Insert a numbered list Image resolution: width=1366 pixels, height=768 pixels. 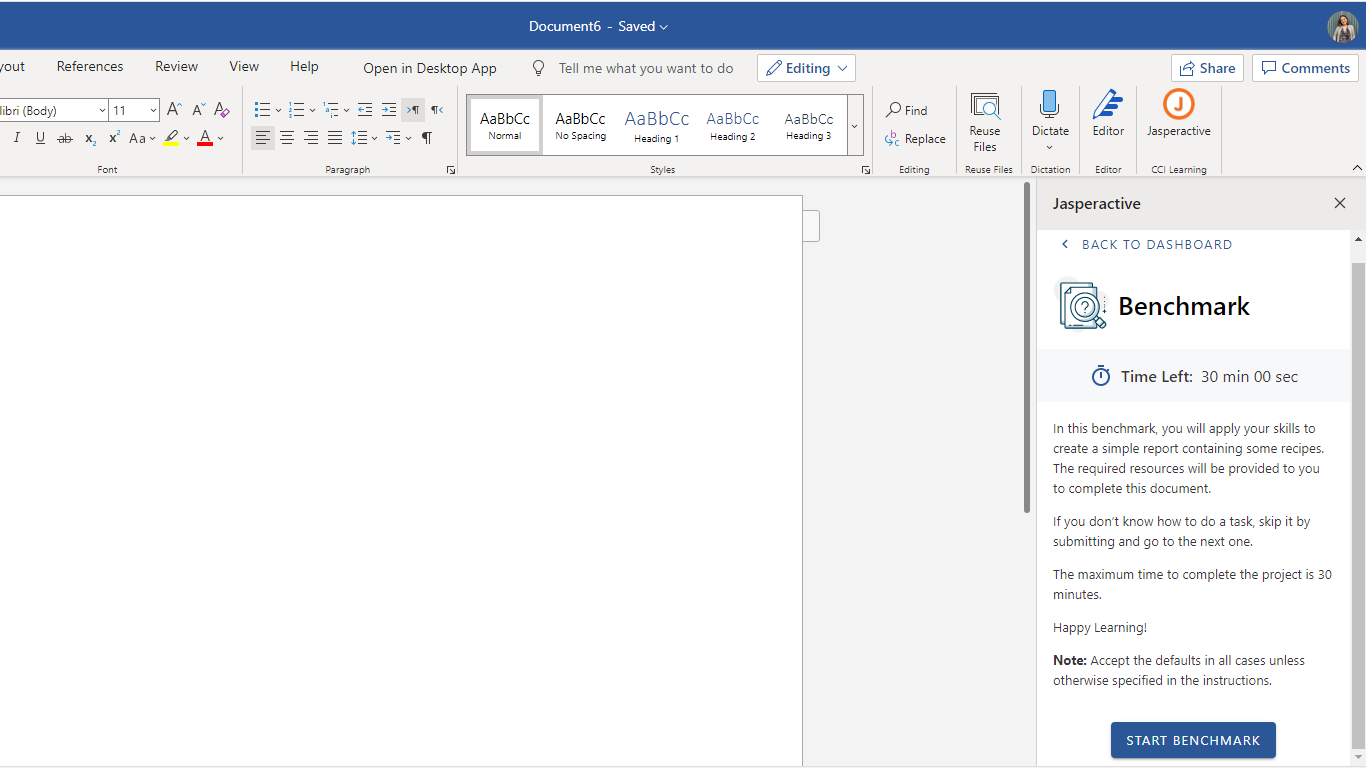[296, 110]
